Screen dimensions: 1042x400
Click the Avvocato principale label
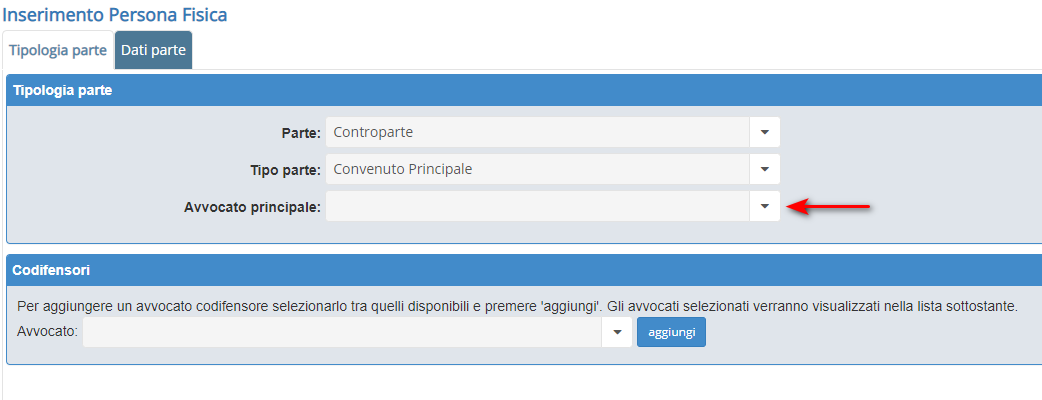pyautogui.click(x=252, y=207)
